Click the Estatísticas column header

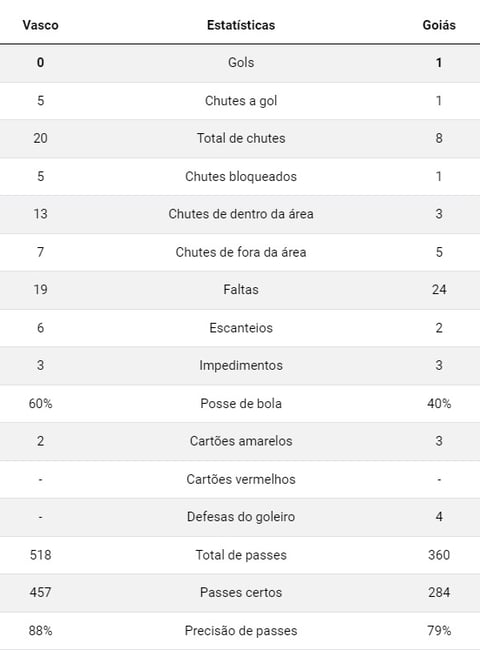(x=241, y=25)
